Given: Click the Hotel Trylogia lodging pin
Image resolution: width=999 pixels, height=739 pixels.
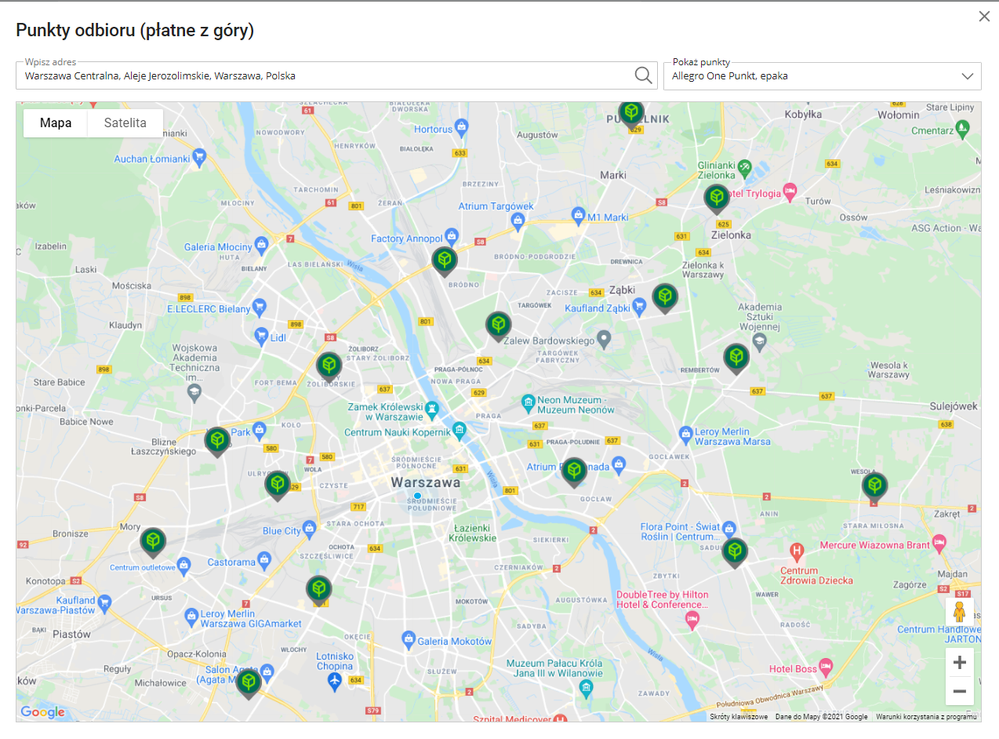Looking at the screenshot, I should pos(790,191).
